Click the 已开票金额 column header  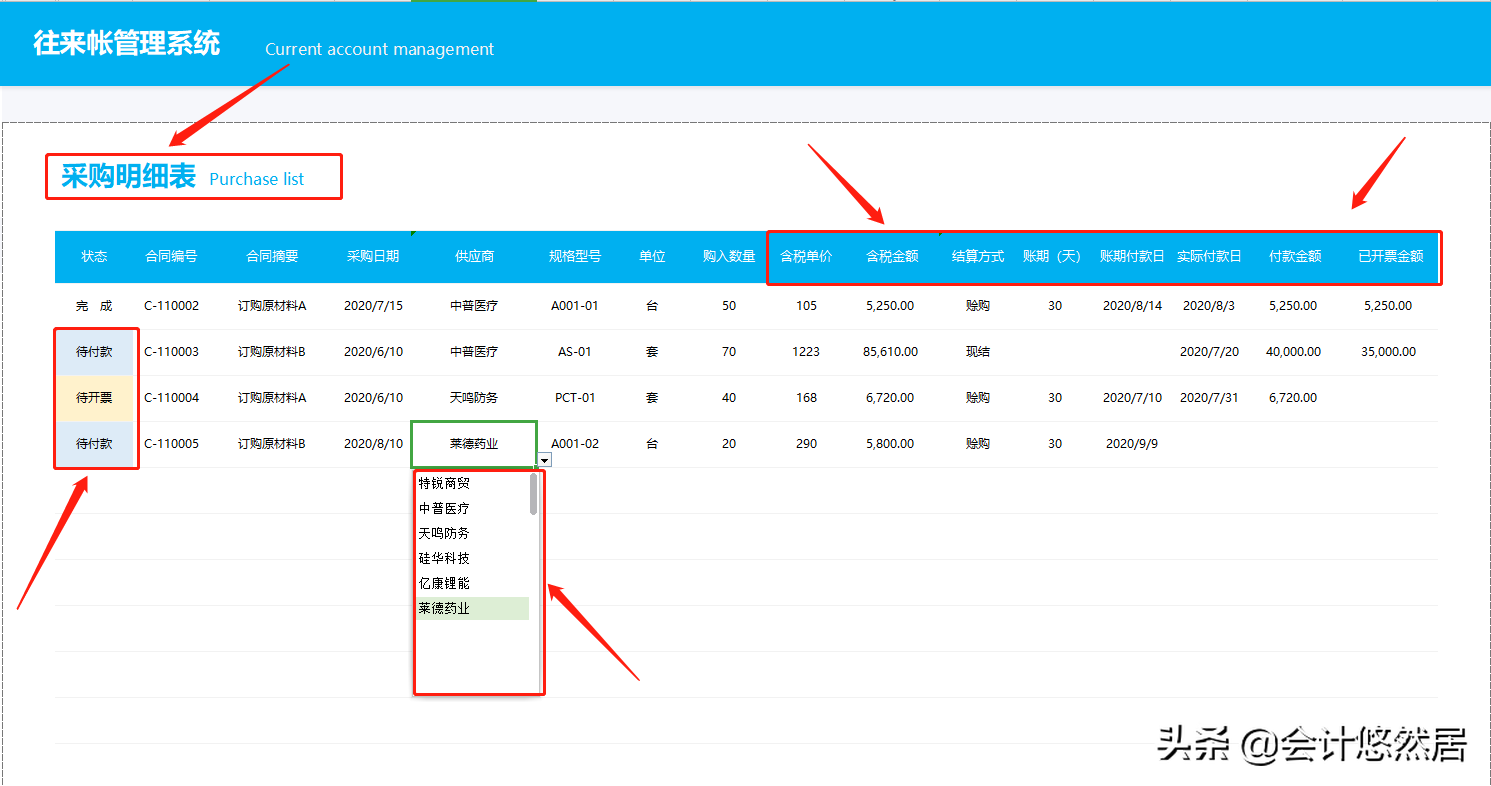coord(1391,256)
